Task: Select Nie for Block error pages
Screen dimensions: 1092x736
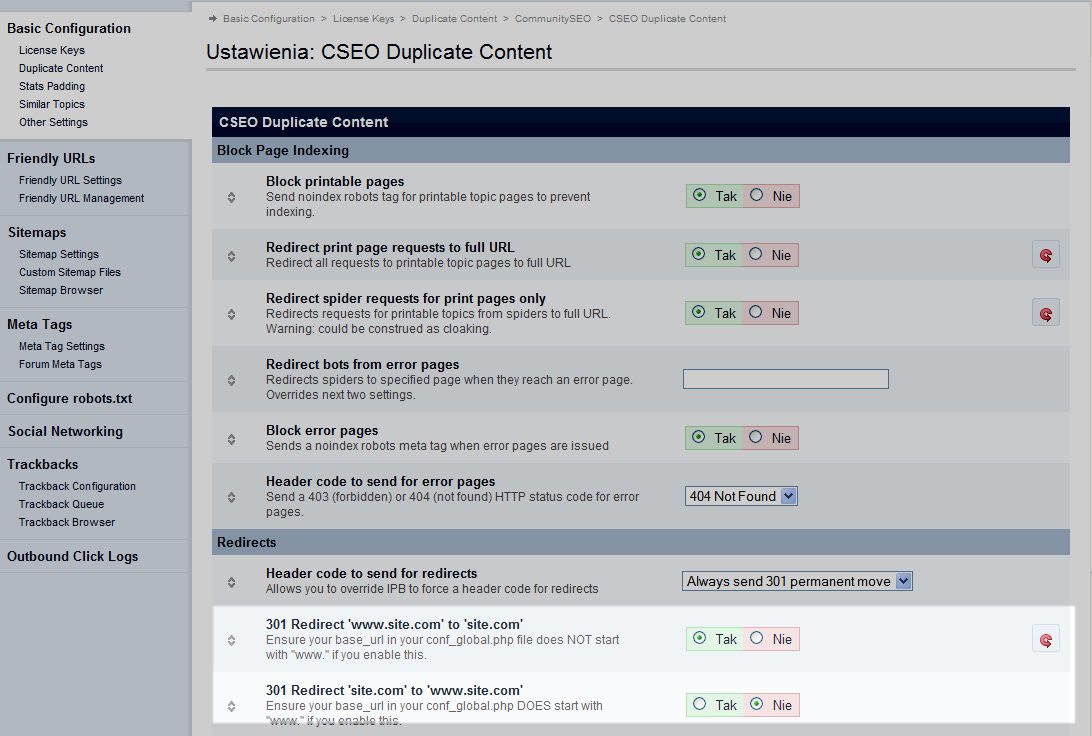Action: pyautogui.click(x=757, y=438)
